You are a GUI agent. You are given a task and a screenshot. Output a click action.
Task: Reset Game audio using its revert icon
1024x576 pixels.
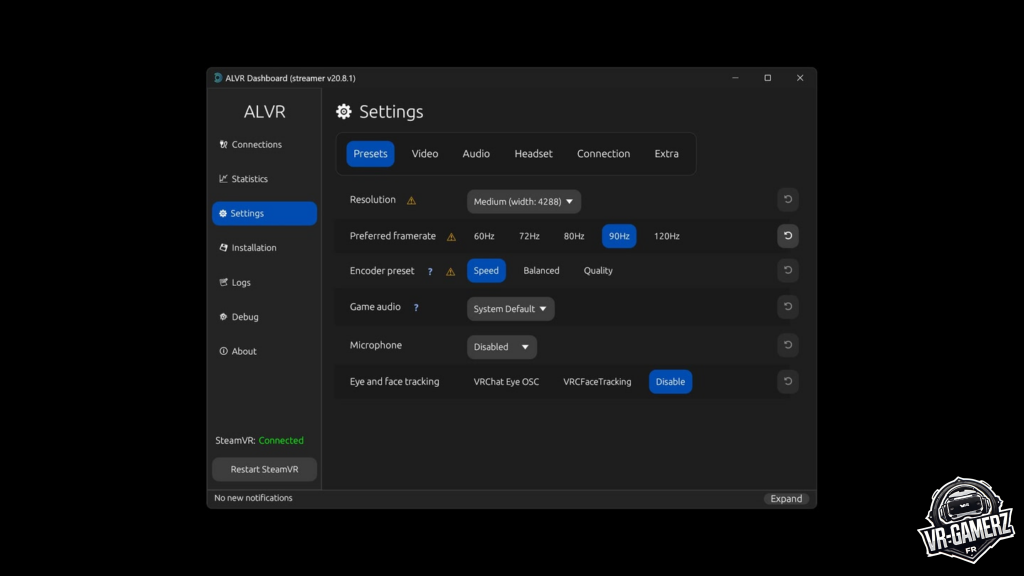coord(788,307)
